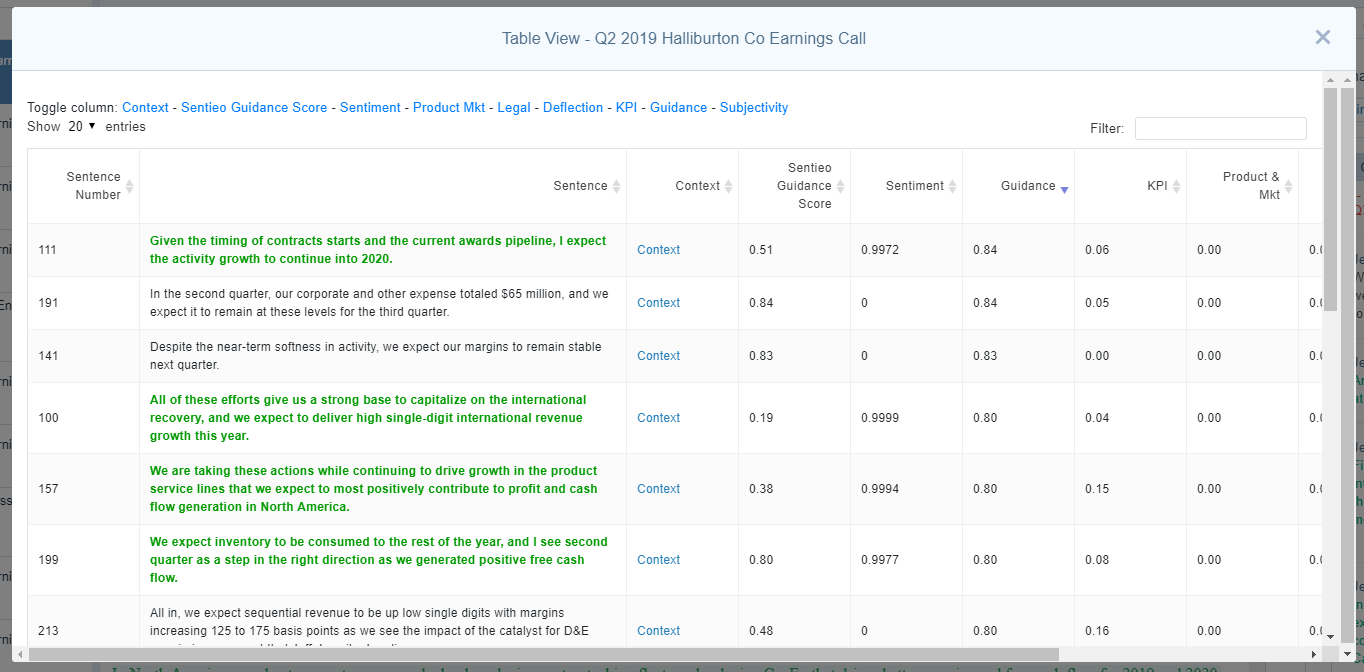Viewport: 1364px width, 672px height.
Task: Click Sentieo Guidance Score 0.38 in row 157
Action: [x=761, y=489]
